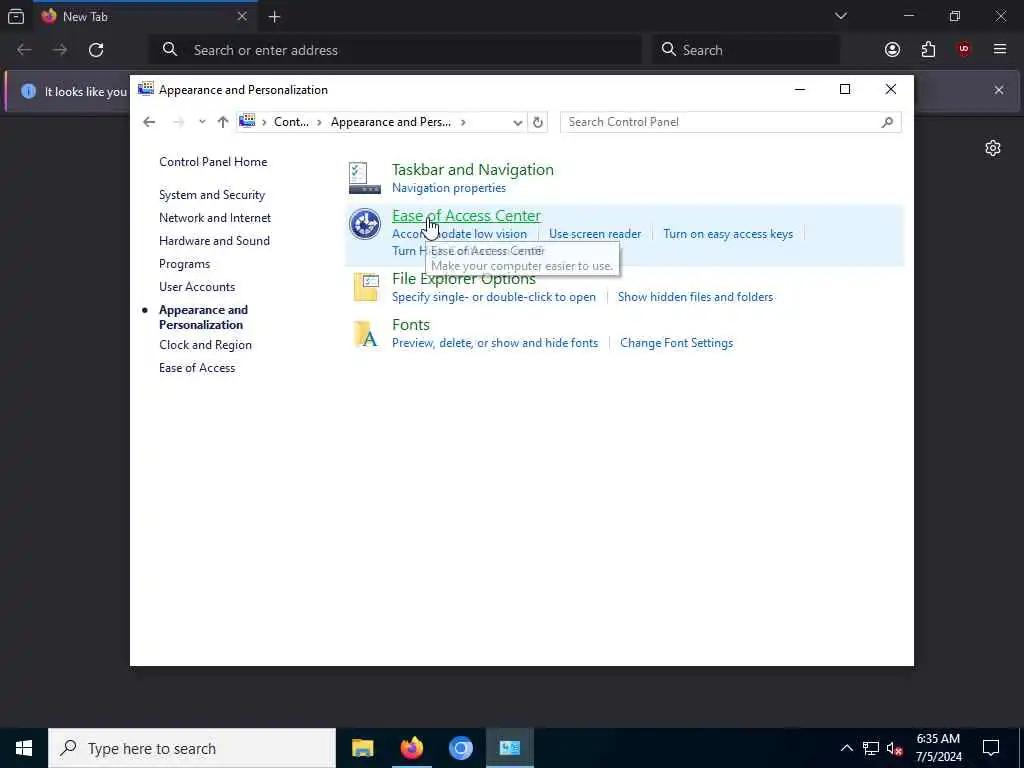Click Appearance and Personalization breadcrumb segment
Viewport: 1024px width, 768px height.
(391, 121)
